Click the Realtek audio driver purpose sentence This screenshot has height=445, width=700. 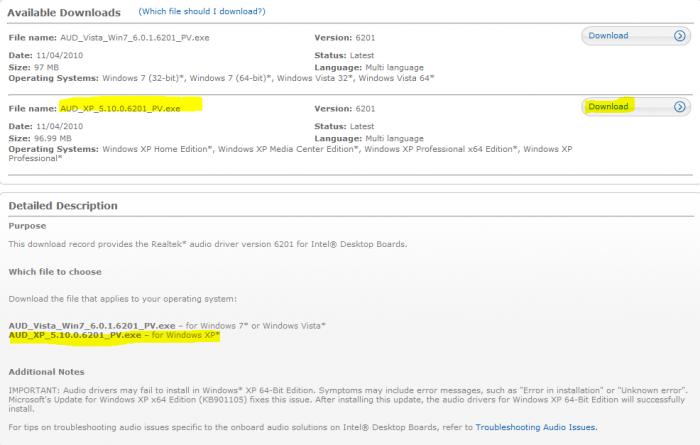208,244
